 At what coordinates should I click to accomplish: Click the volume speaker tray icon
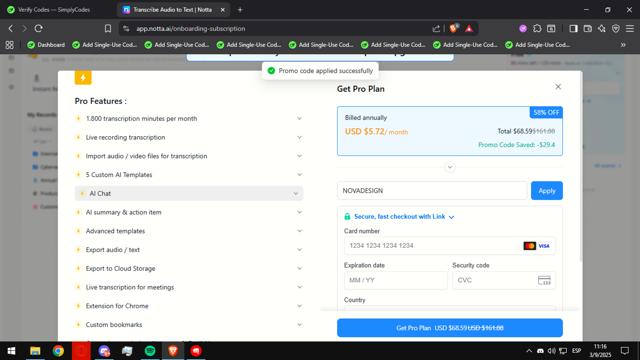click(551, 351)
